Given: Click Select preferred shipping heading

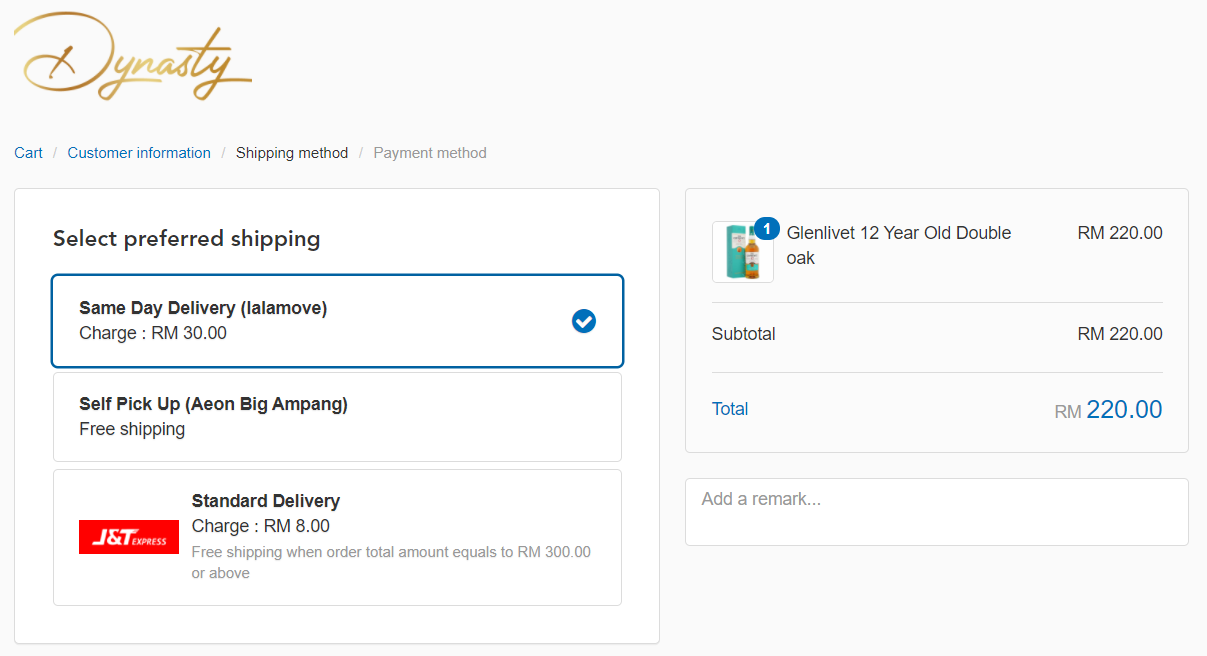Looking at the screenshot, I should point(187,239).
